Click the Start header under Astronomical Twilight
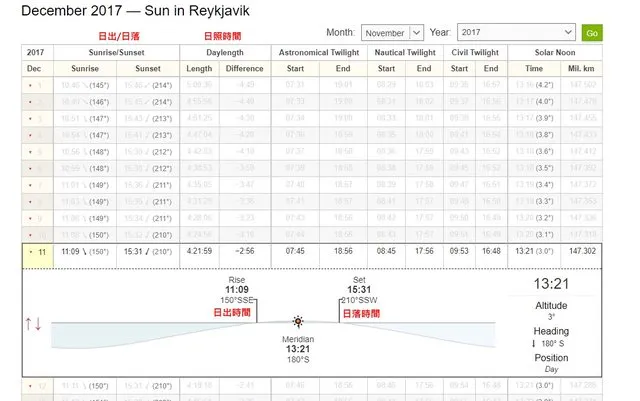This screenshot has height=401, width=640. pyautogui.click(x=295, y=69)
